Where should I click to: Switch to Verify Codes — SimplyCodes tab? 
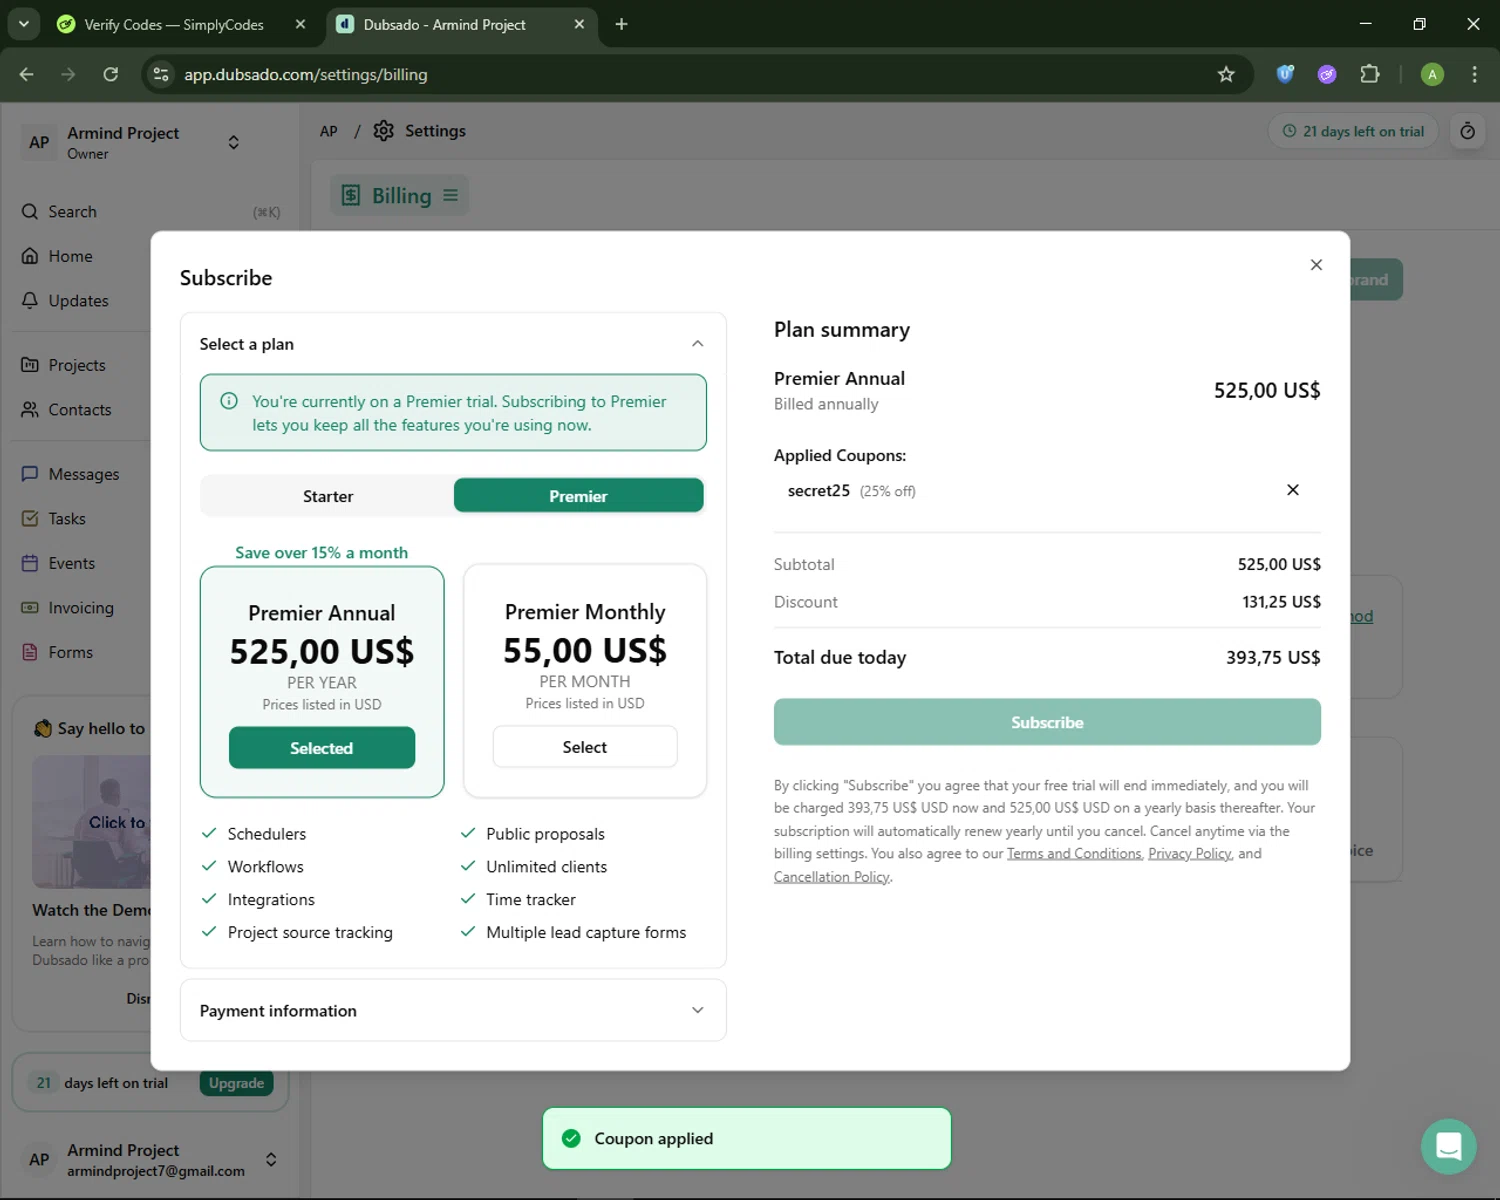coord(174,24)
